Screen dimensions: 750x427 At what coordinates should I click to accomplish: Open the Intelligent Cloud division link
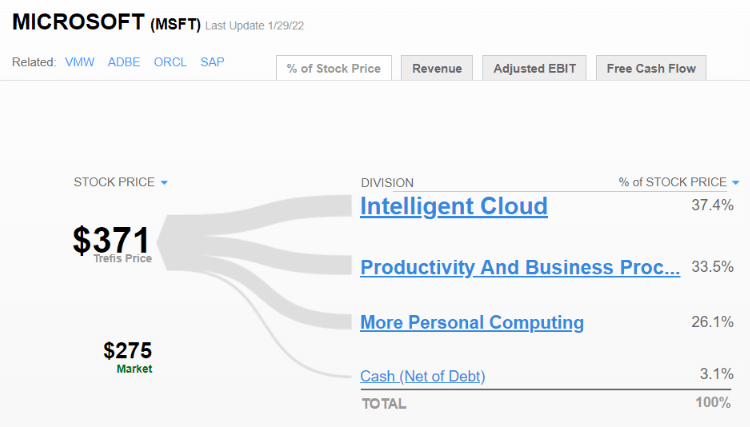454,206
